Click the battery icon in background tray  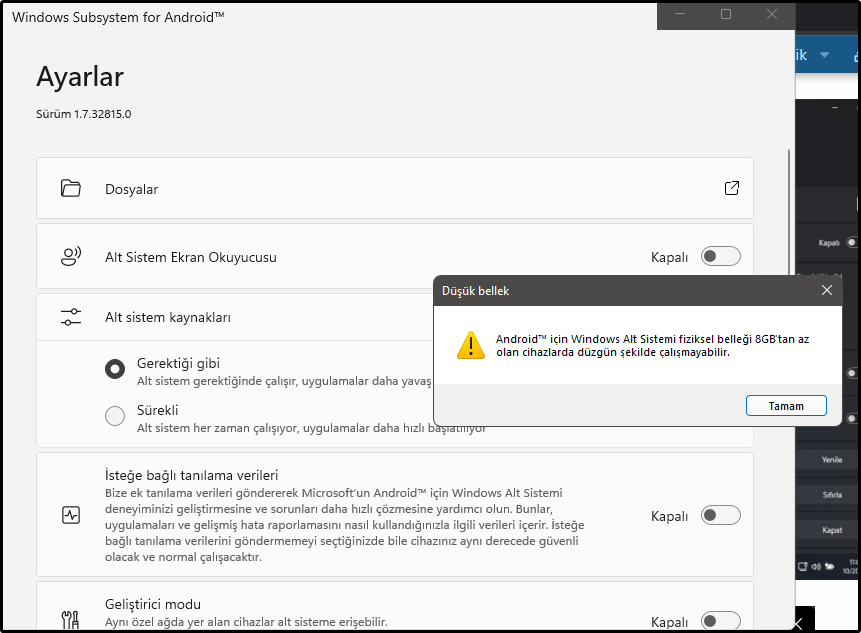tap(829, 566)
